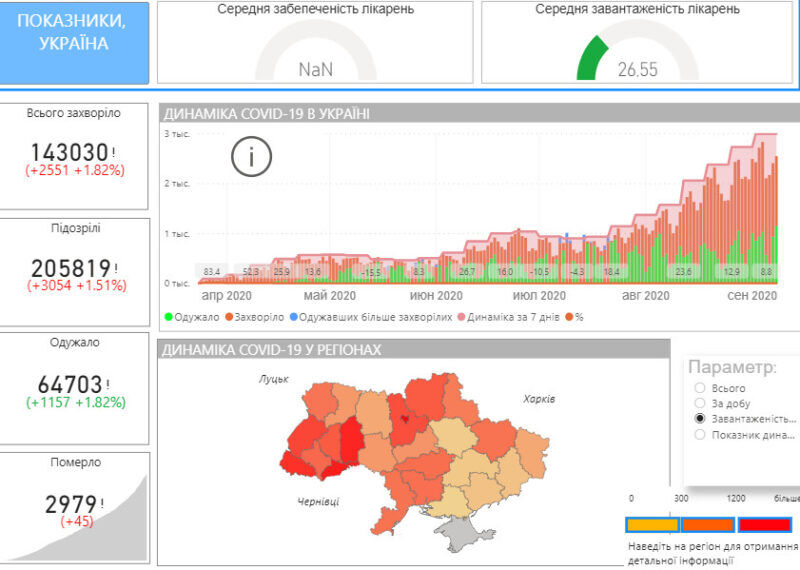Click the 'Підозрілі' value 205819
This screenshot has width=800, height=570.
click(71, 268)
